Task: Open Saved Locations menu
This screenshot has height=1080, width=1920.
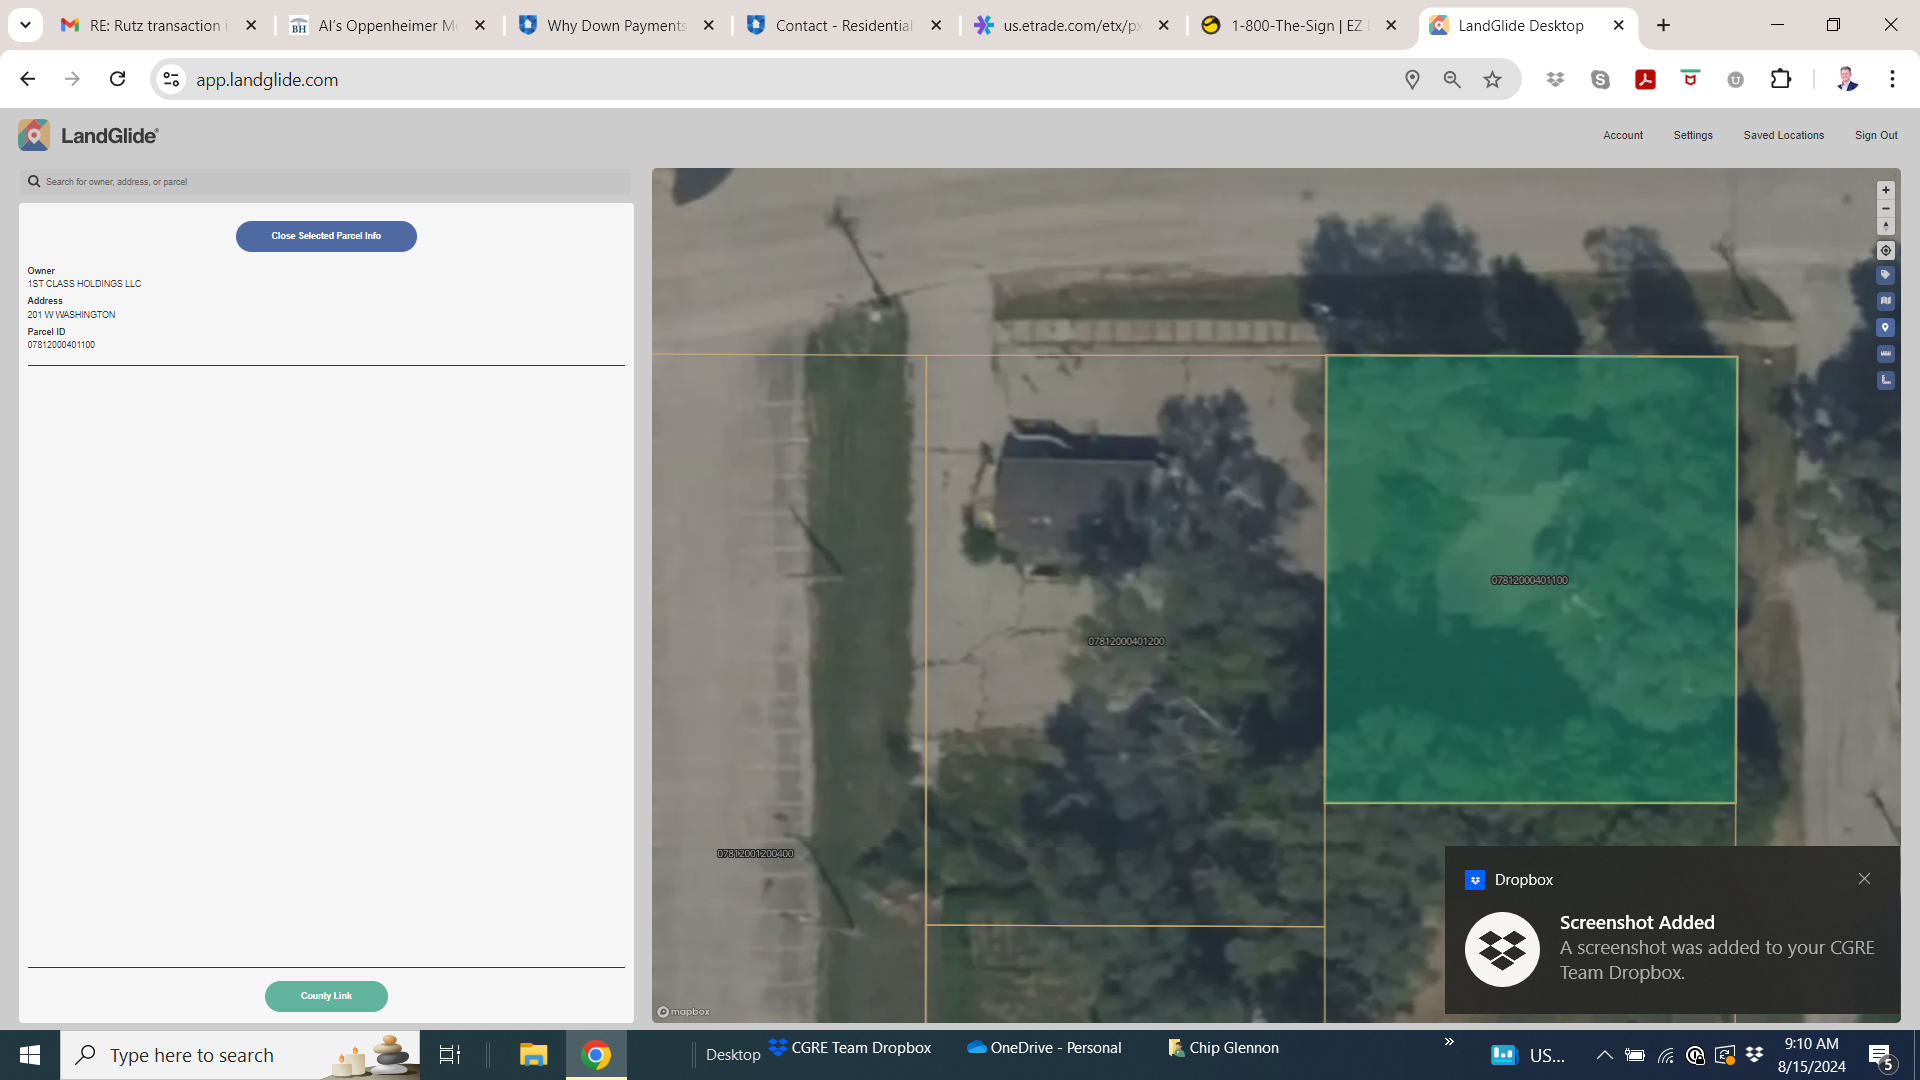Action: (x=1783, y=135)
